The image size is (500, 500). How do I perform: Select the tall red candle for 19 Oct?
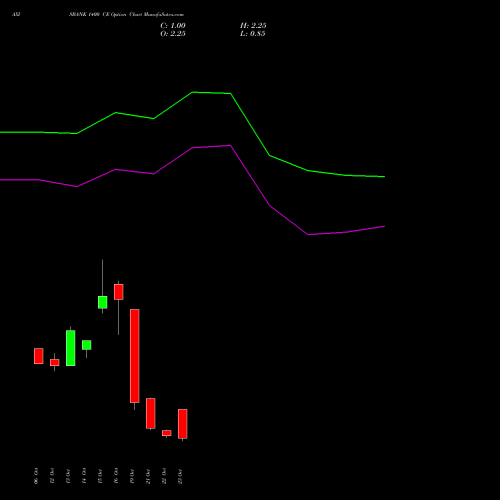click(x=135, y=356)
